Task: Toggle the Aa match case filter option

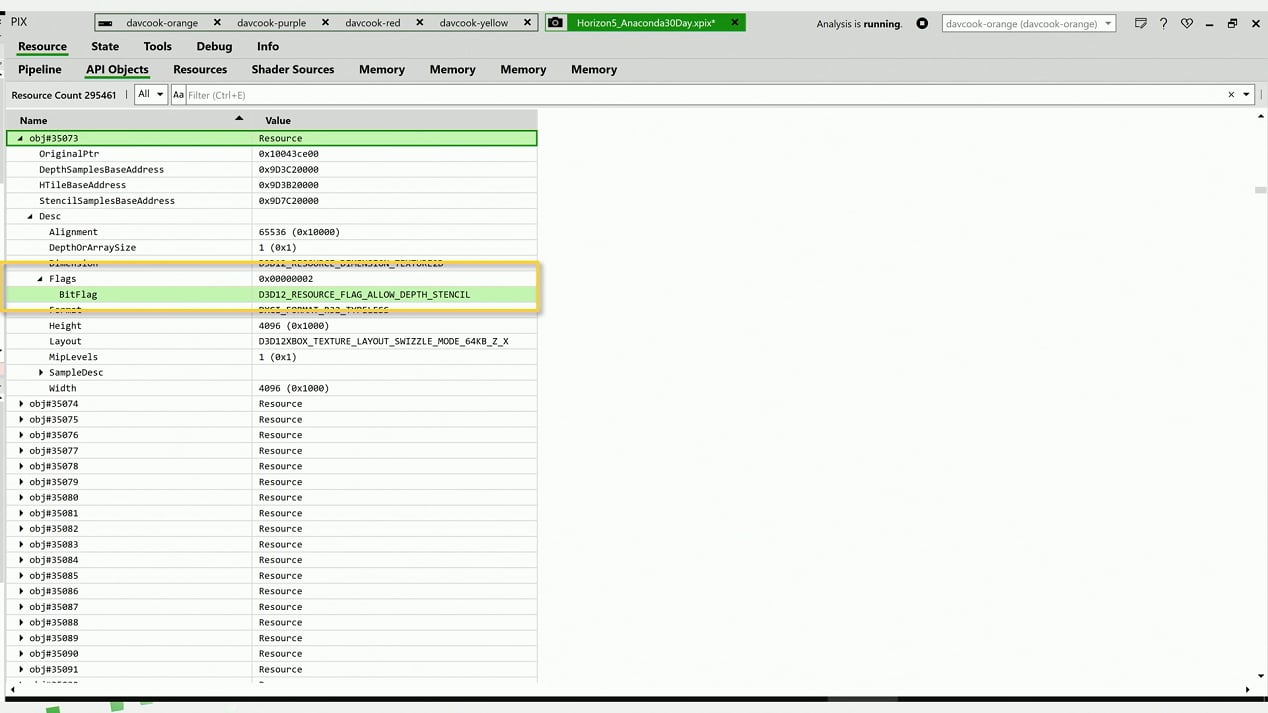Action: [x=178, y=95]
